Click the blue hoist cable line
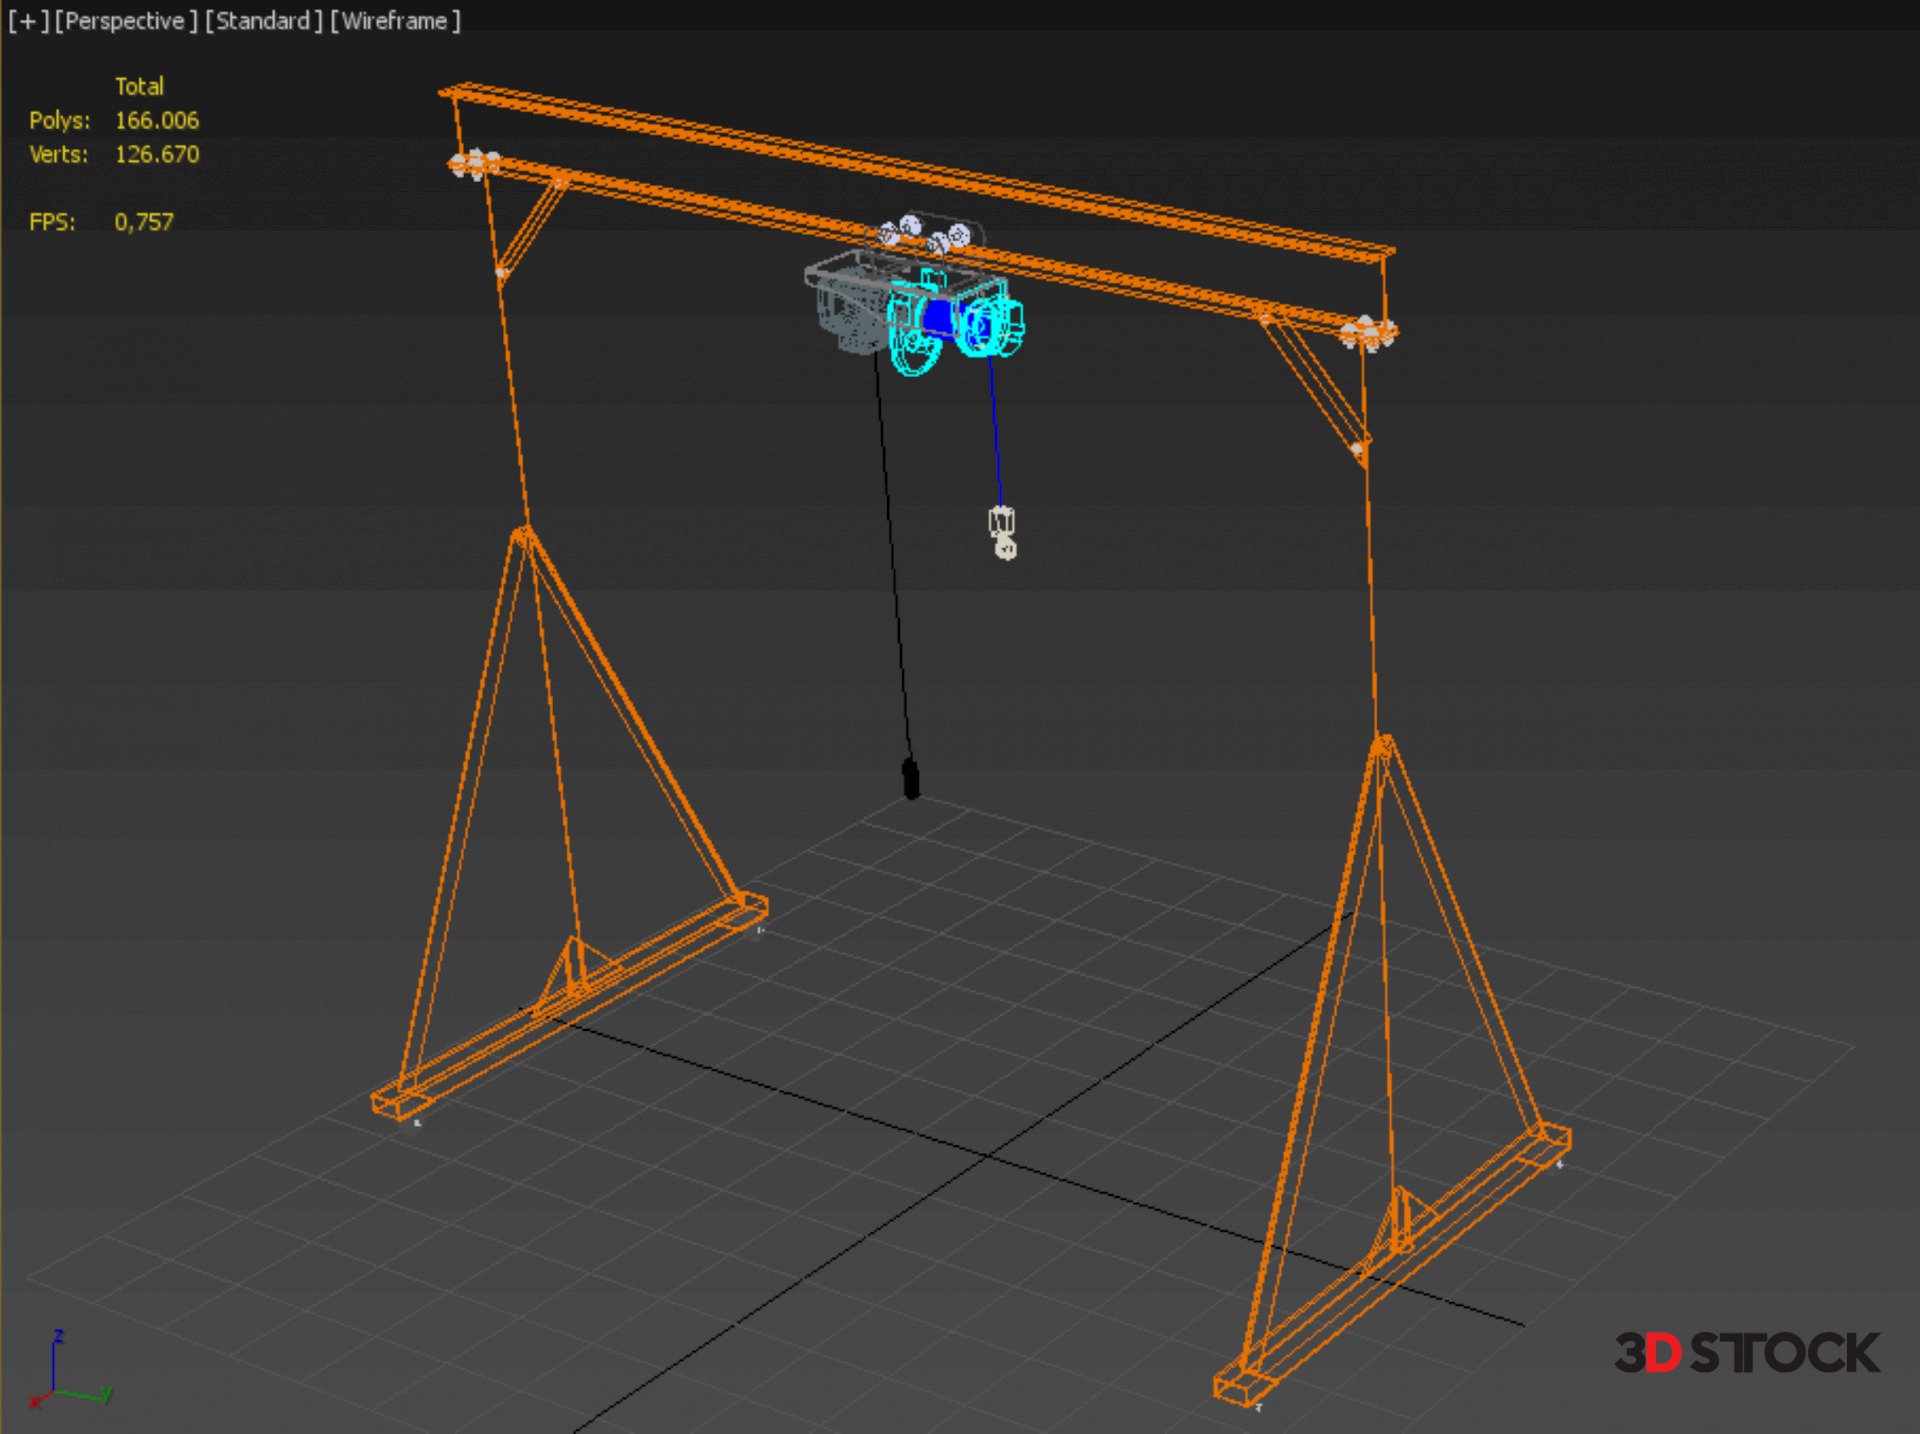The width and height of the screenshot is (1920, 1434). pyautogui.click(x=995, y=430)
